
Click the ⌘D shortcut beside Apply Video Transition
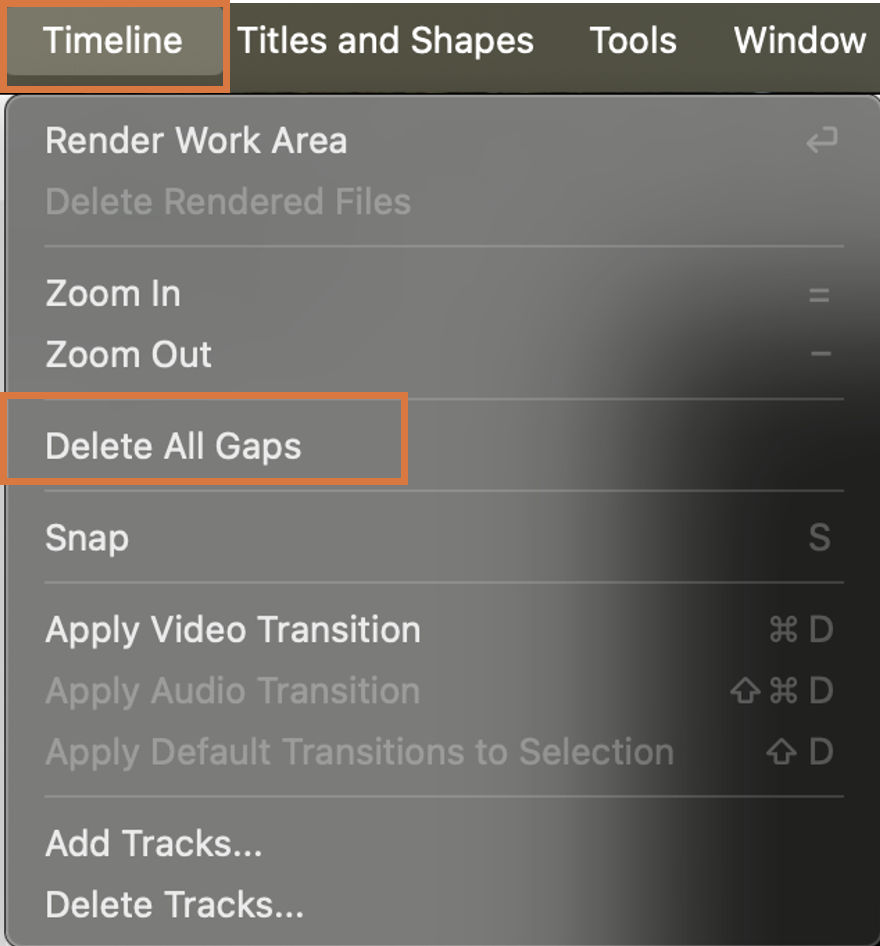(800, 630)
